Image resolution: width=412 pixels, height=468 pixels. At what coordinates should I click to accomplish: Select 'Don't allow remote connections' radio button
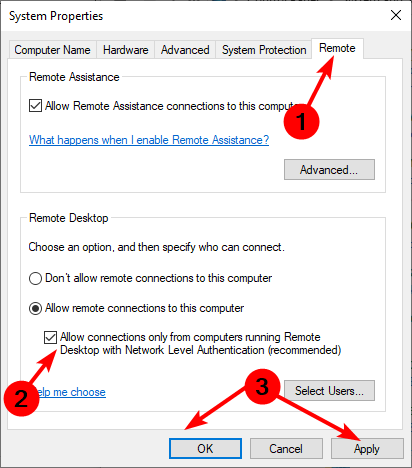[35, 278]
